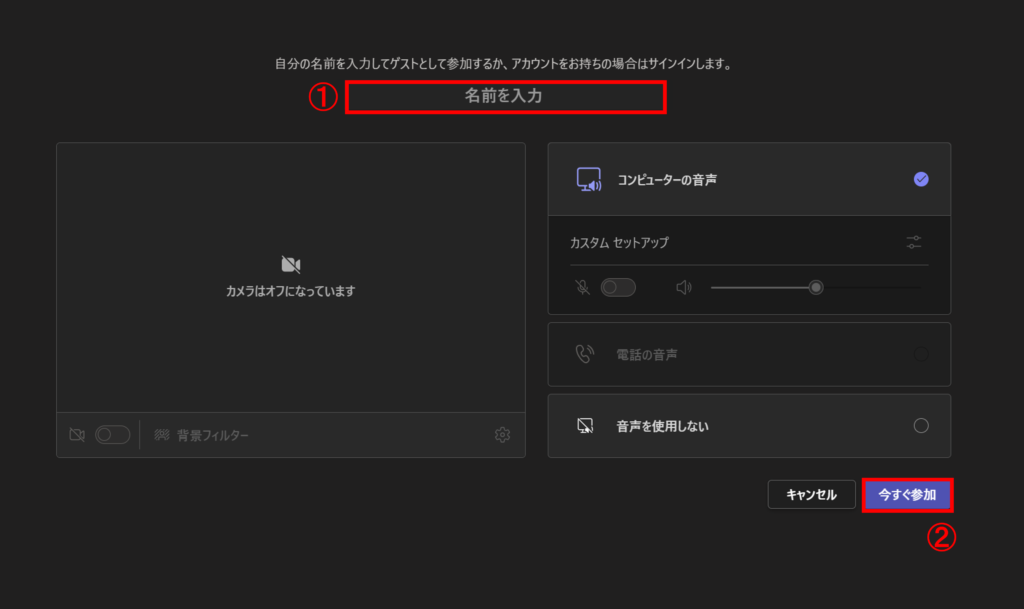This screenshot has height=609, width=1024.
Task: Choose the 音声を使用しない option label
Action: [x=662, y=426]
